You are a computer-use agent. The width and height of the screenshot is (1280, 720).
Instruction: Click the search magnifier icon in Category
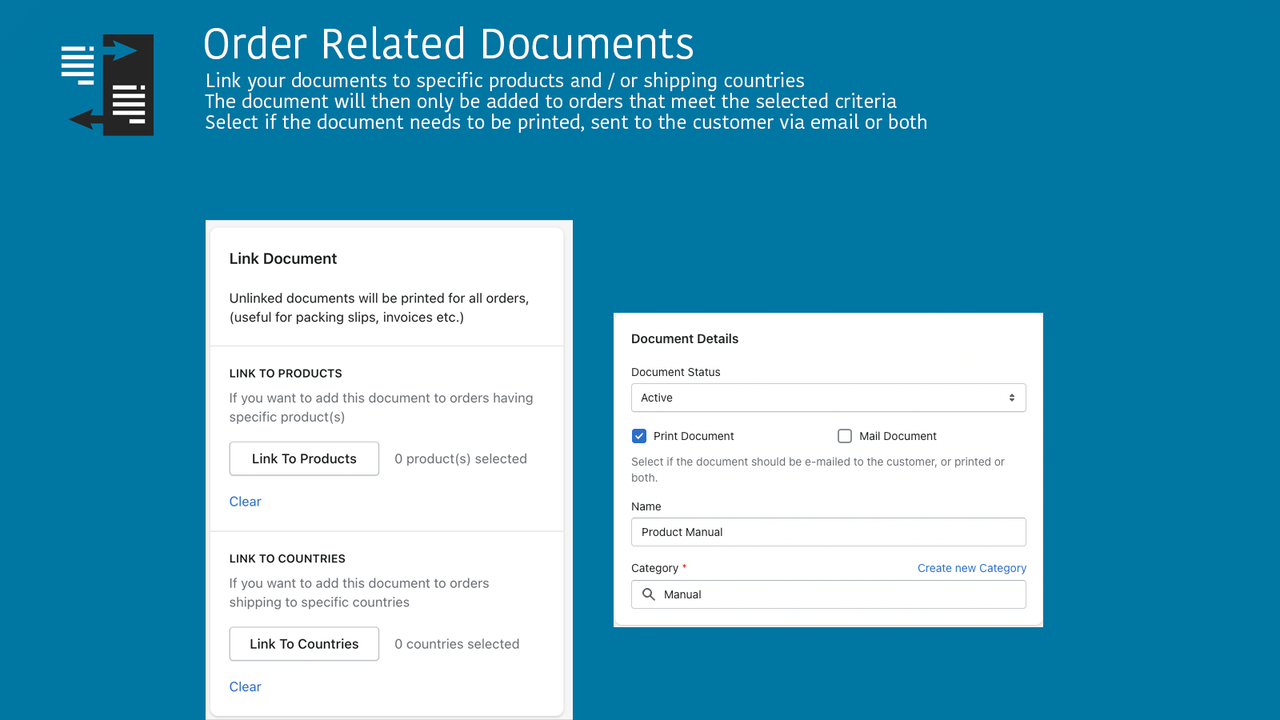pos(649,594)
